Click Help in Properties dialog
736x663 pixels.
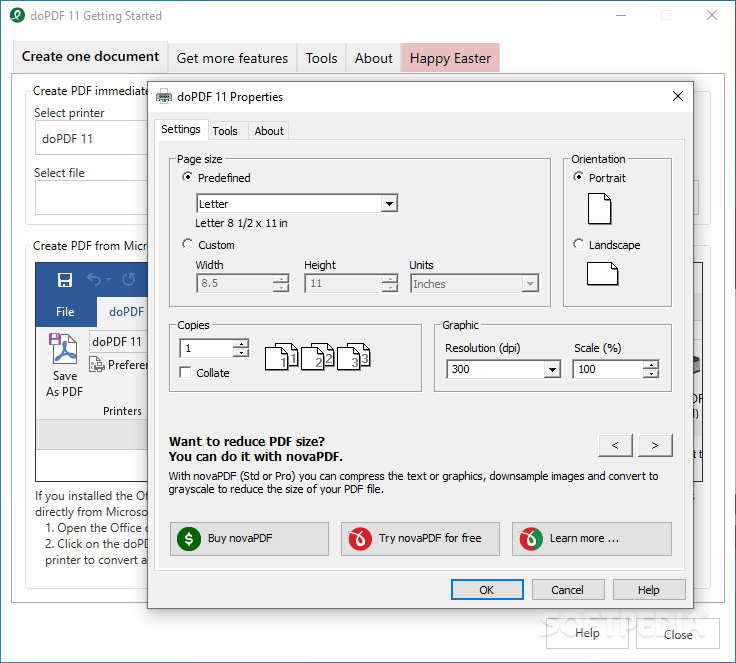pyautogui.click(x=649, y=590)
